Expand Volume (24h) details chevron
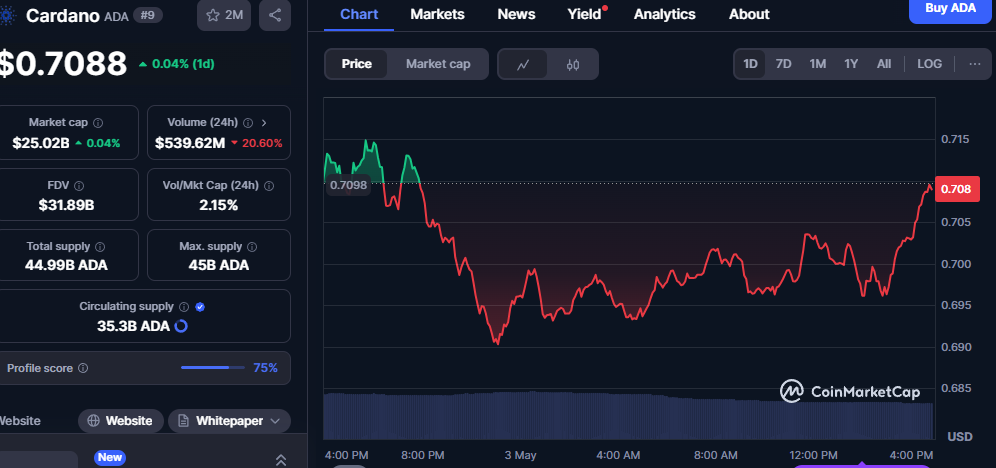 point(264,123)
